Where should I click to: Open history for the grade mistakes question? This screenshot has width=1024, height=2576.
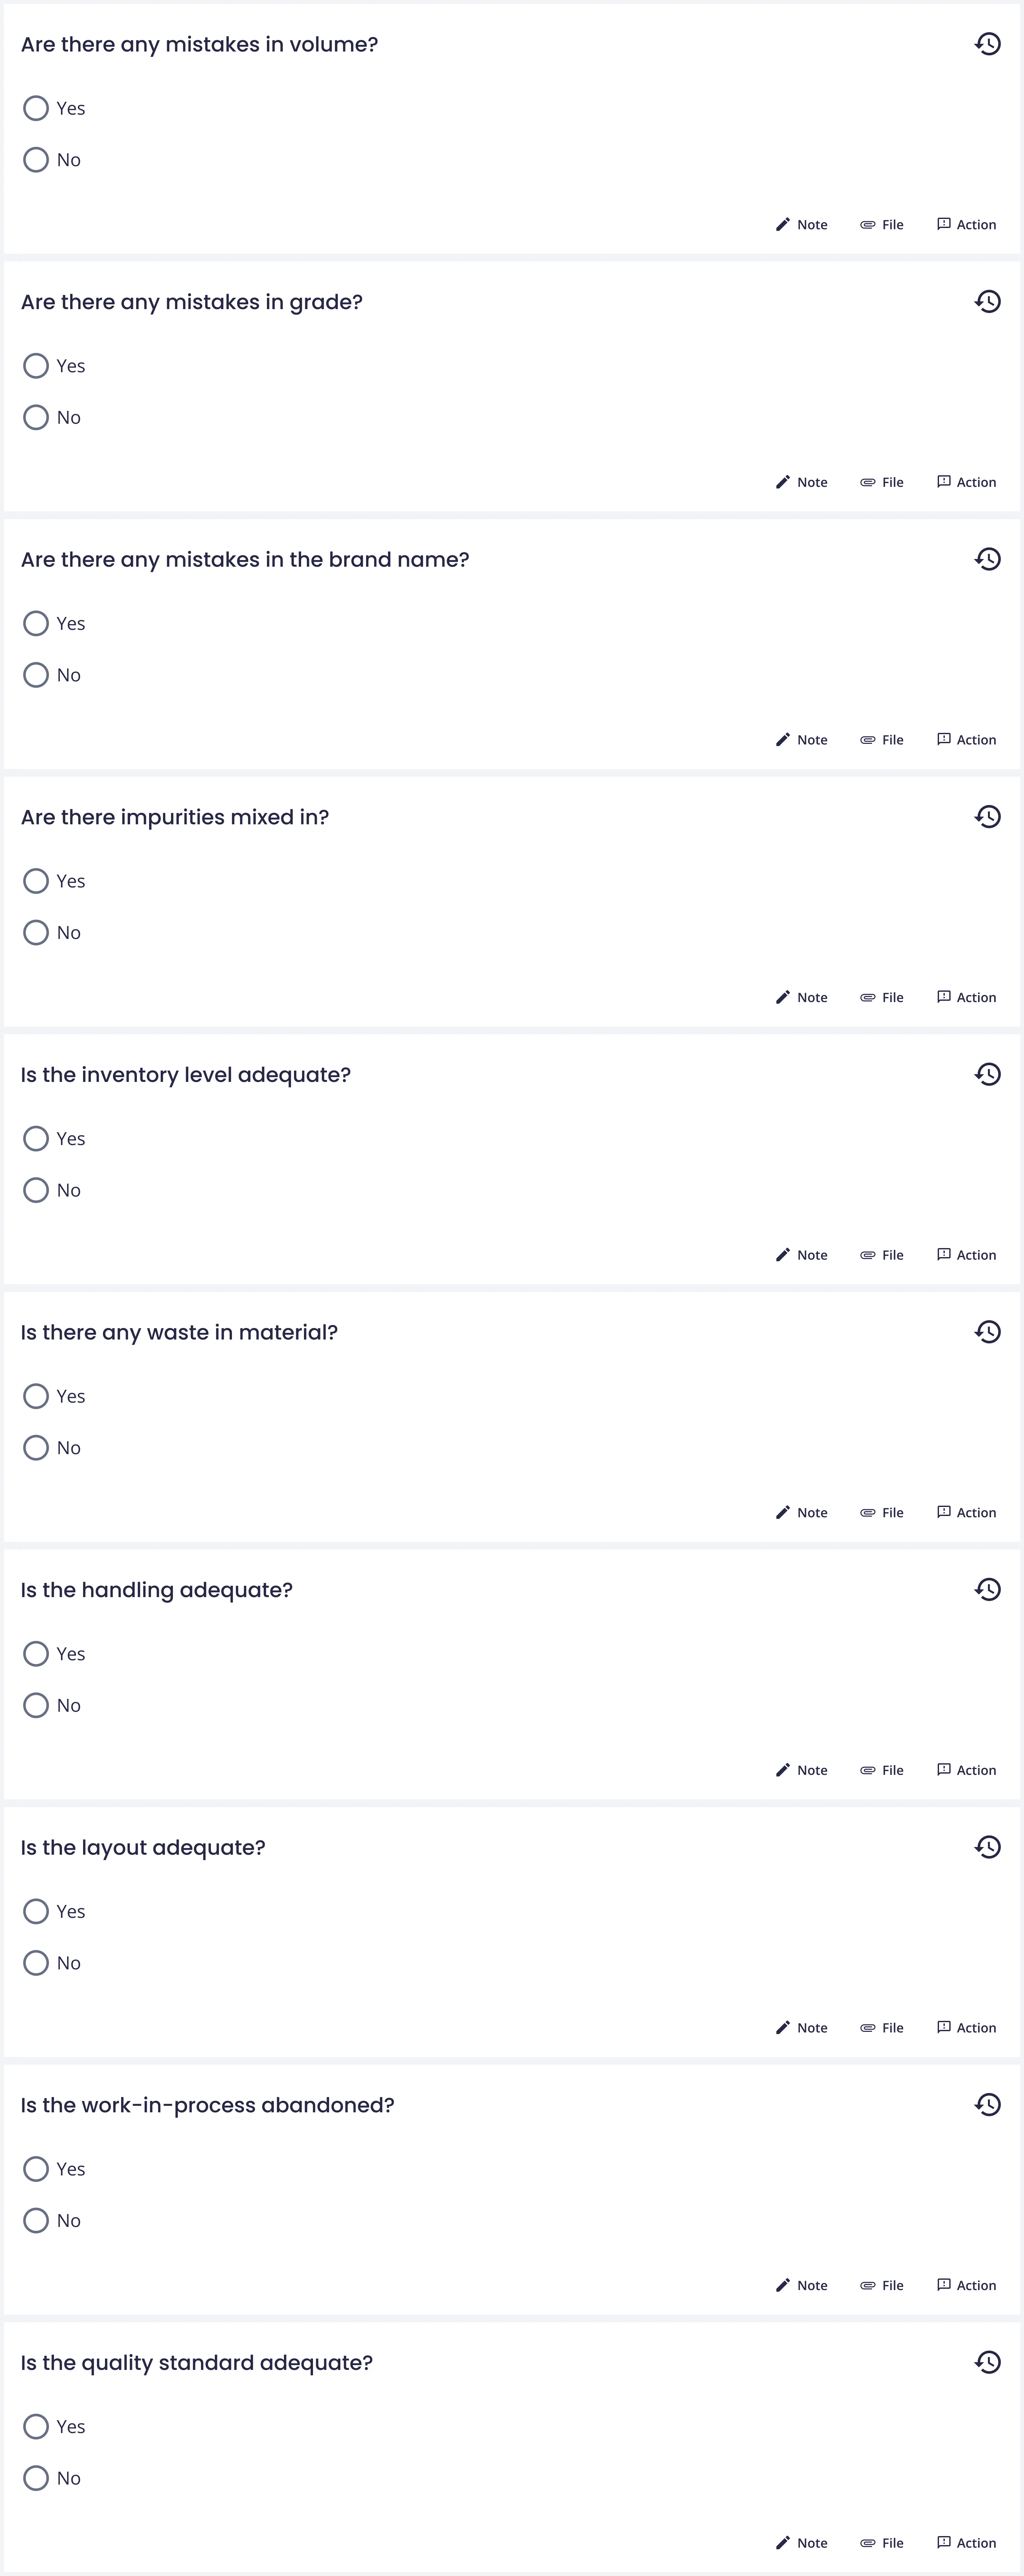tap(987, 301)
